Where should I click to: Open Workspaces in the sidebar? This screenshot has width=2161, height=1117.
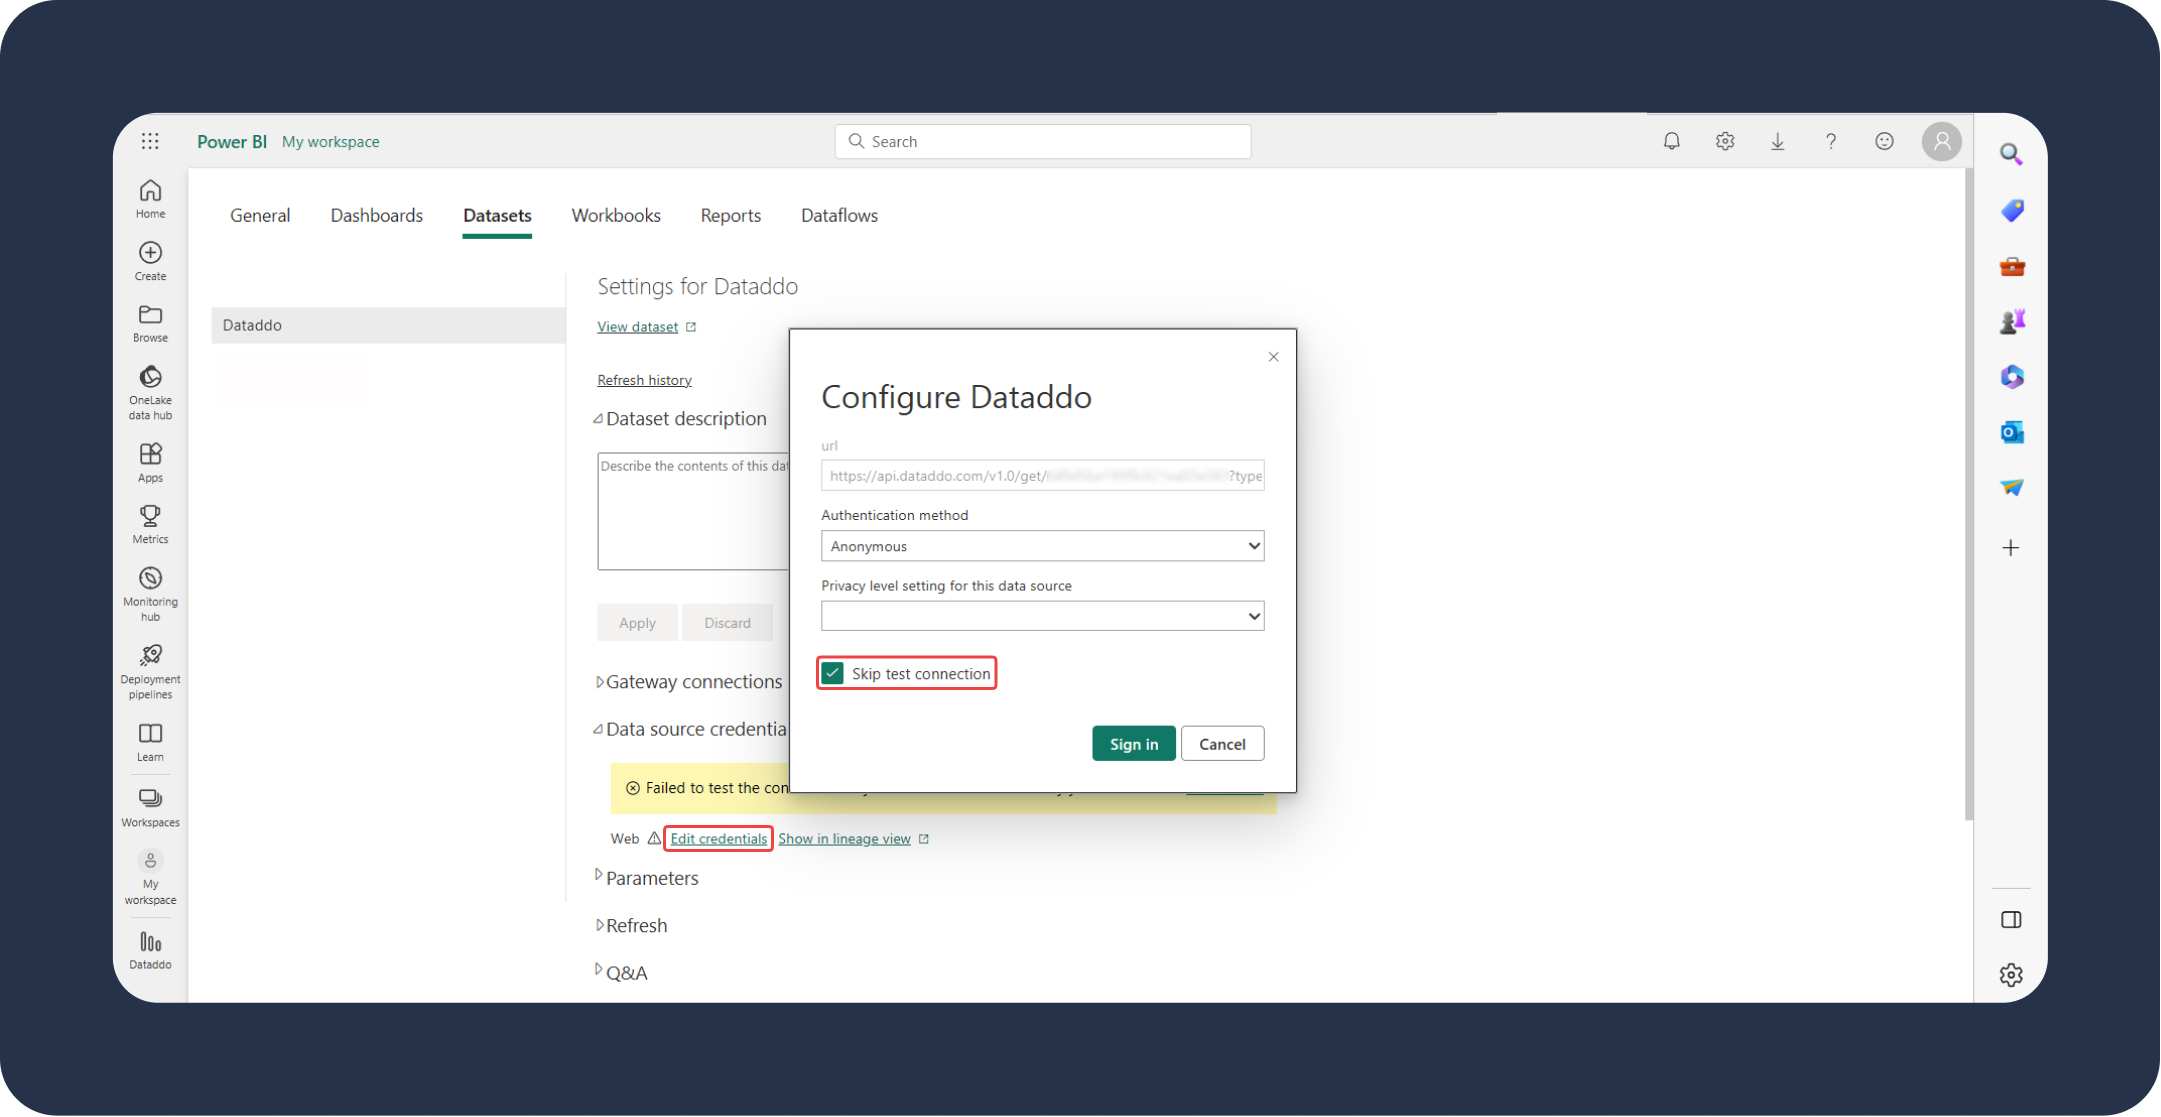point(150,807)
